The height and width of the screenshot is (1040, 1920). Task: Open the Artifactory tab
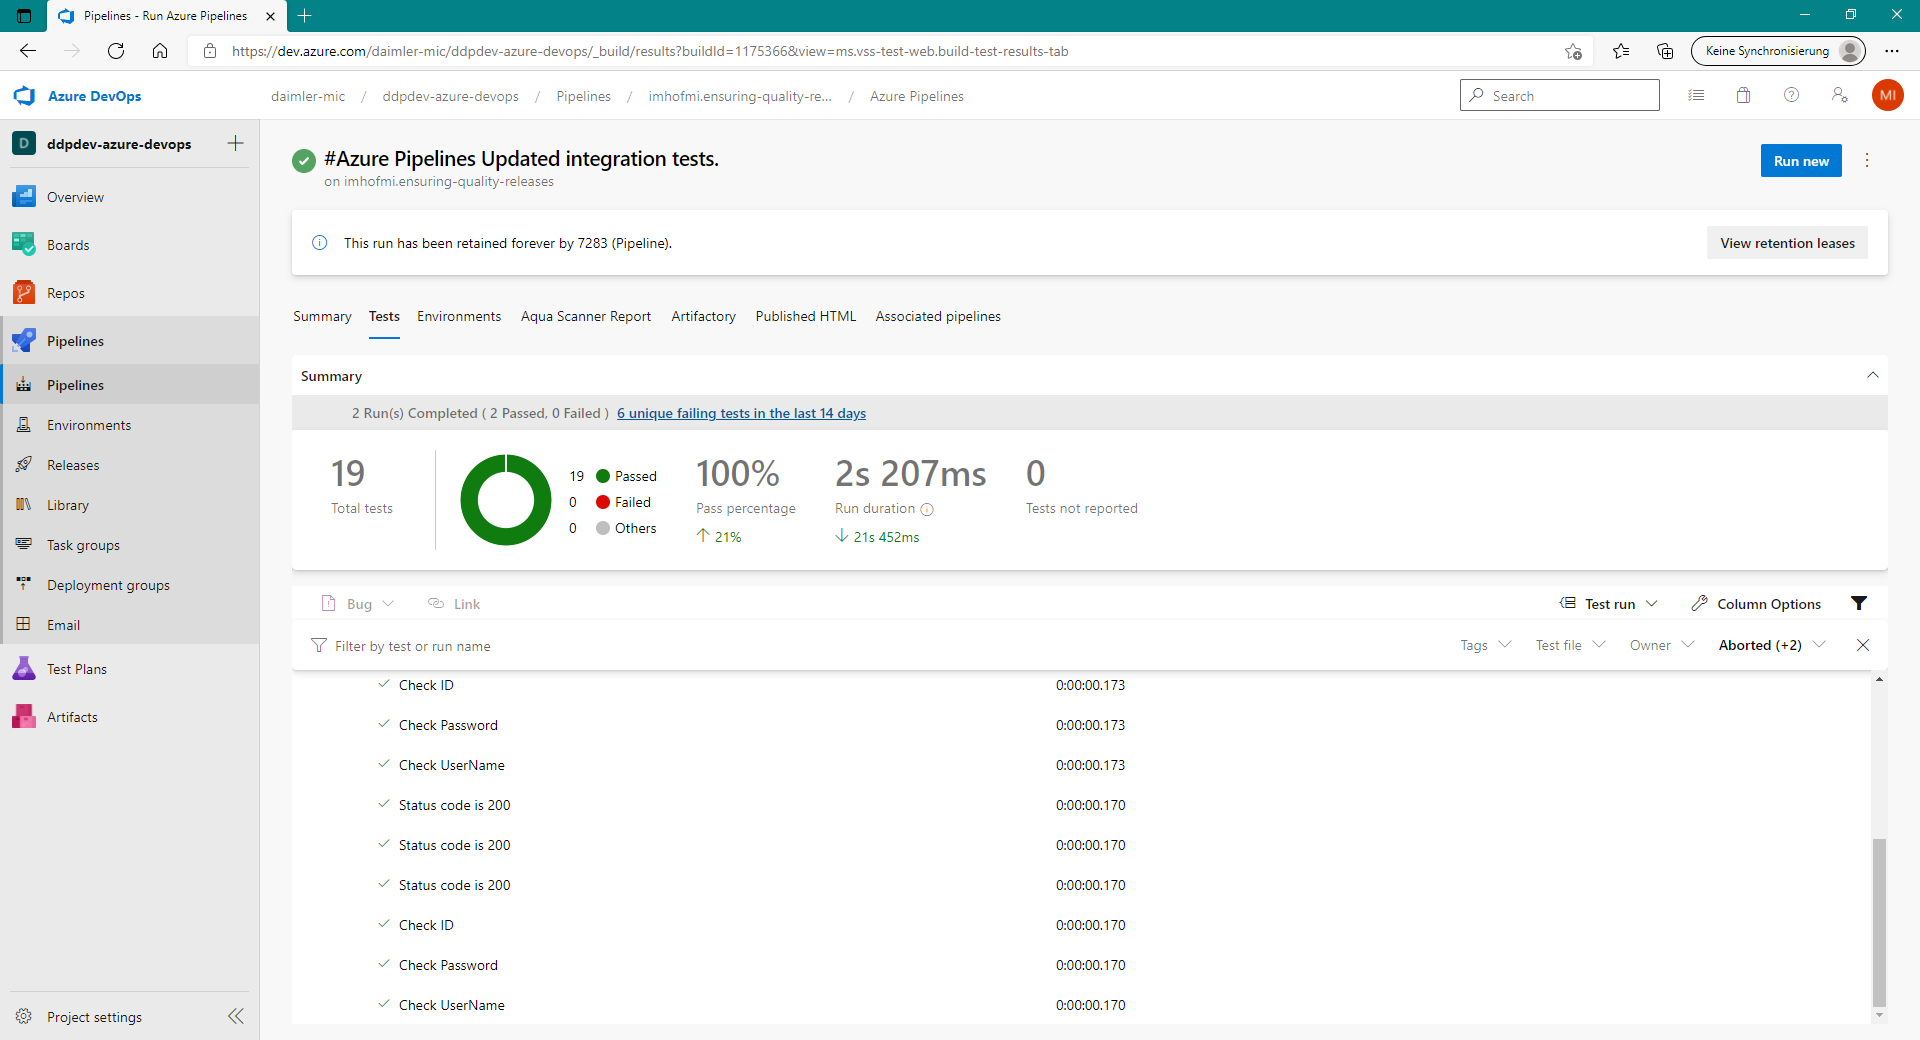coord(703,316)
